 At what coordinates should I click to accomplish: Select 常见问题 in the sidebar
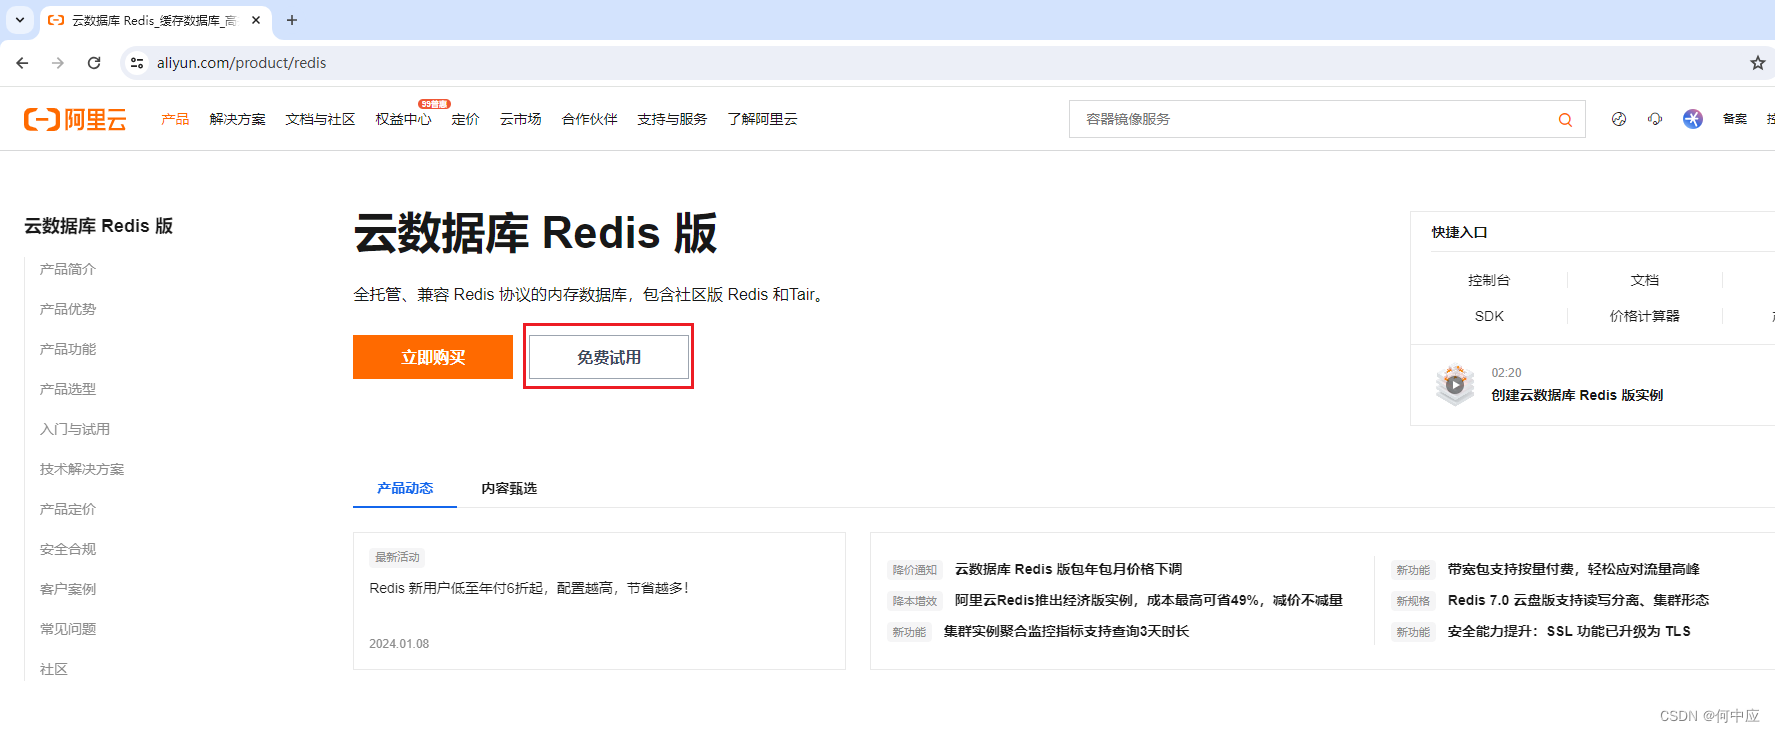click(68, 629)
